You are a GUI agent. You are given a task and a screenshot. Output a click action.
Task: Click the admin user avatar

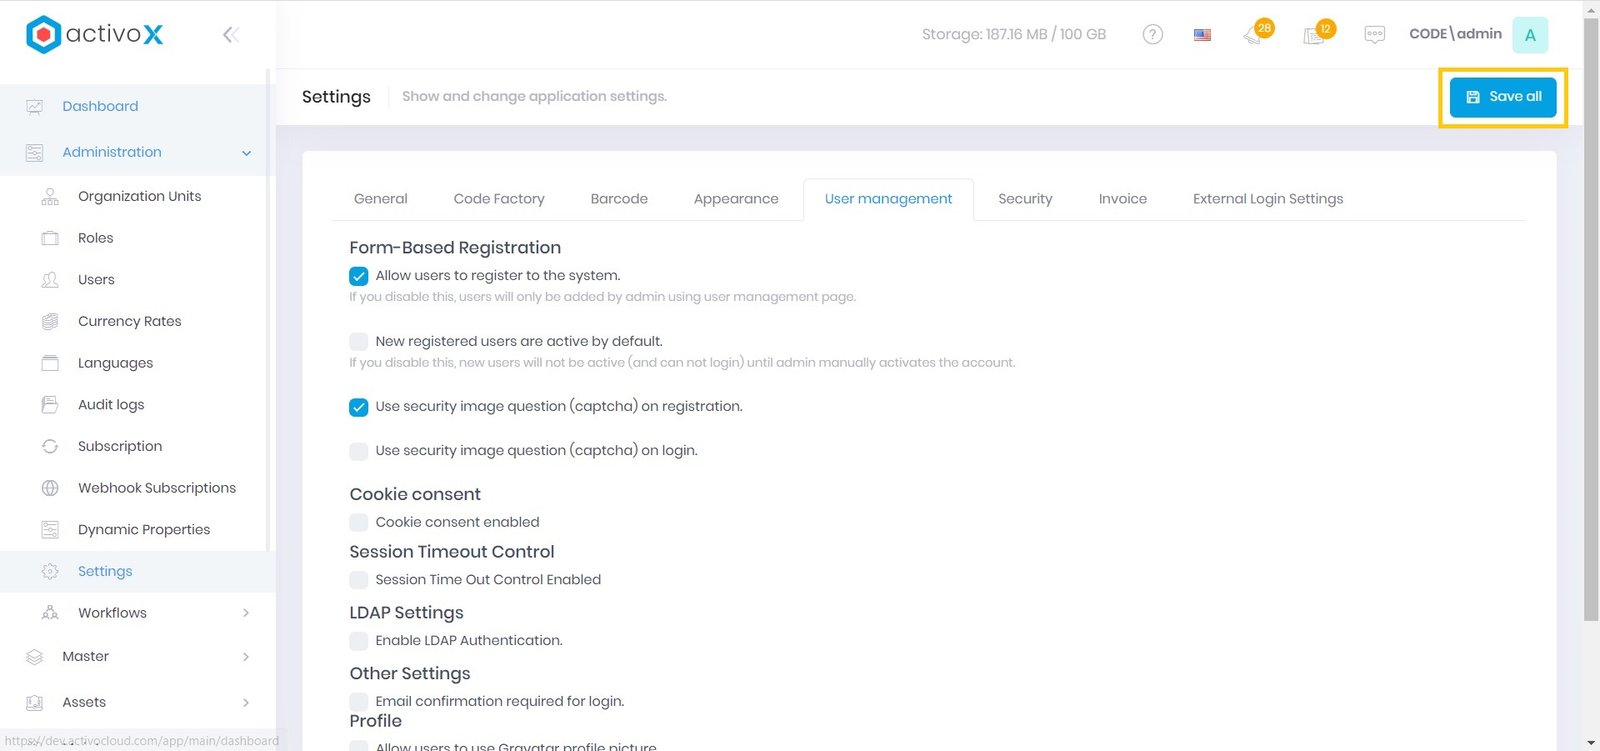tap(1529, 35)
